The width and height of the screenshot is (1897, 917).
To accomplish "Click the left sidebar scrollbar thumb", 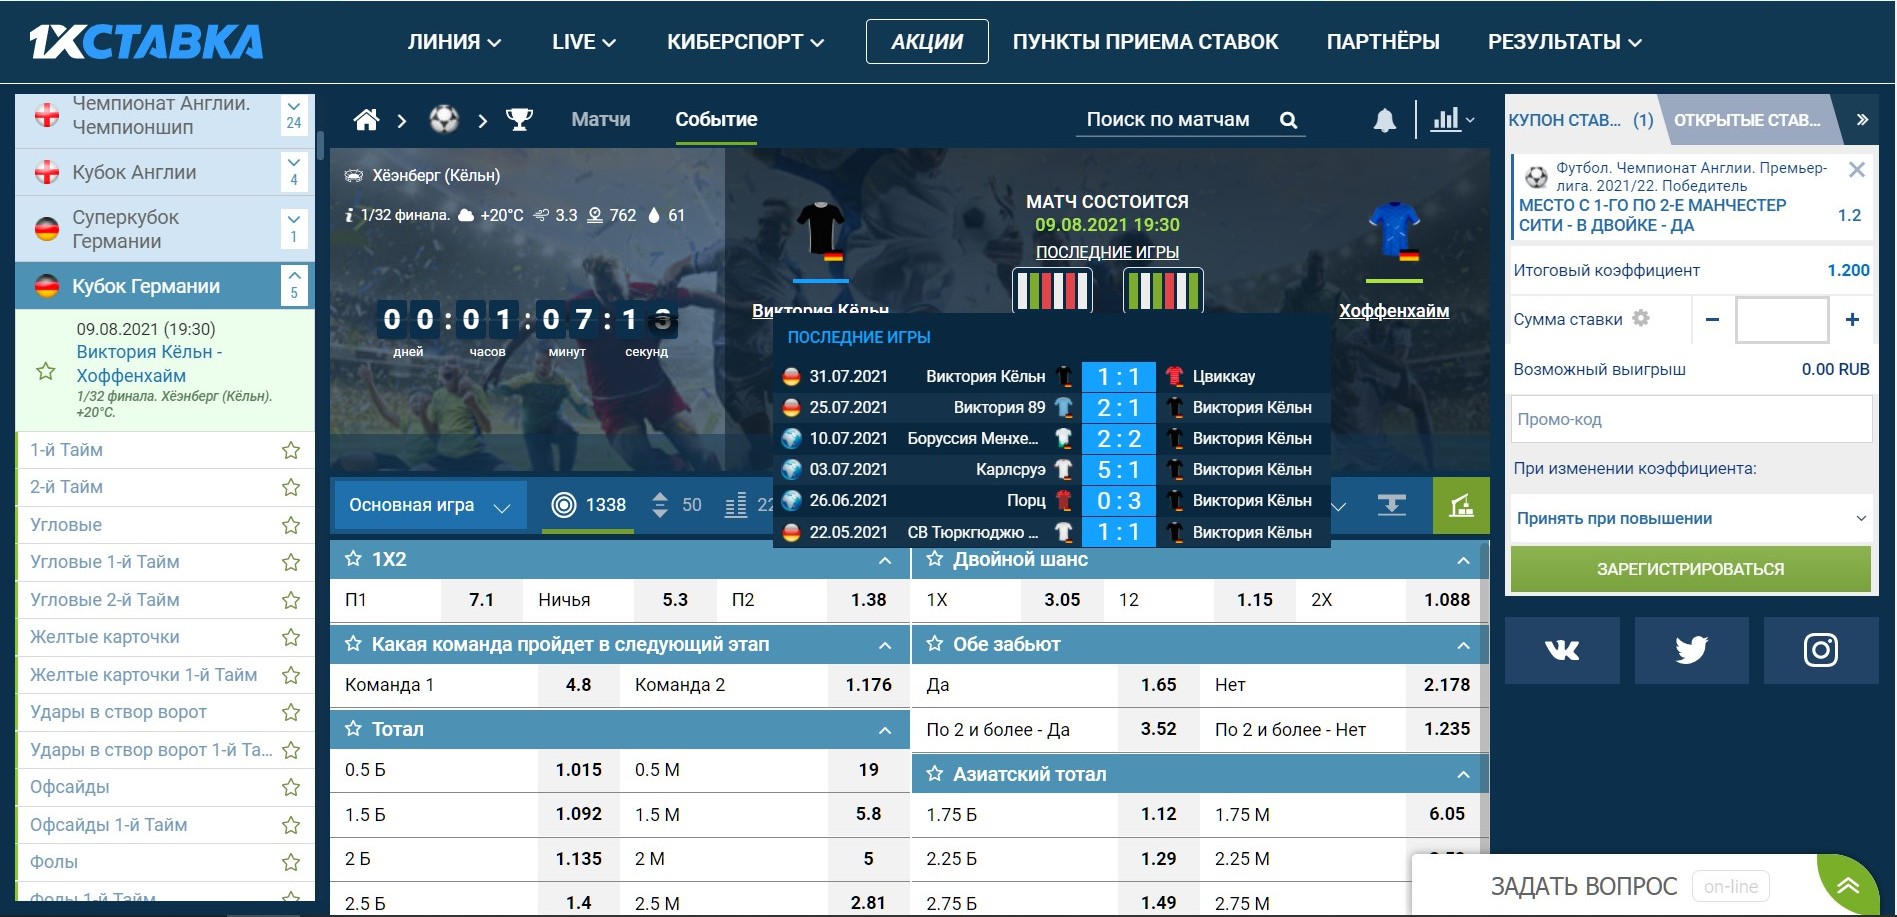I will click(320, 146).
